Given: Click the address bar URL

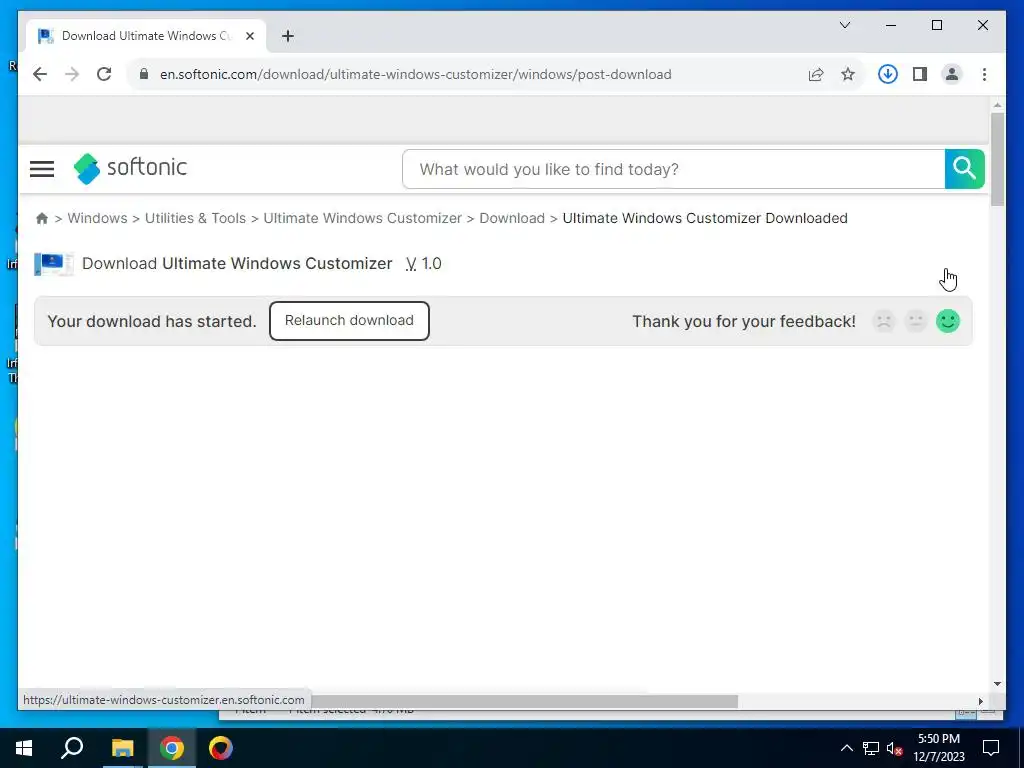Looking at the screenshot, I should [415, 74].
